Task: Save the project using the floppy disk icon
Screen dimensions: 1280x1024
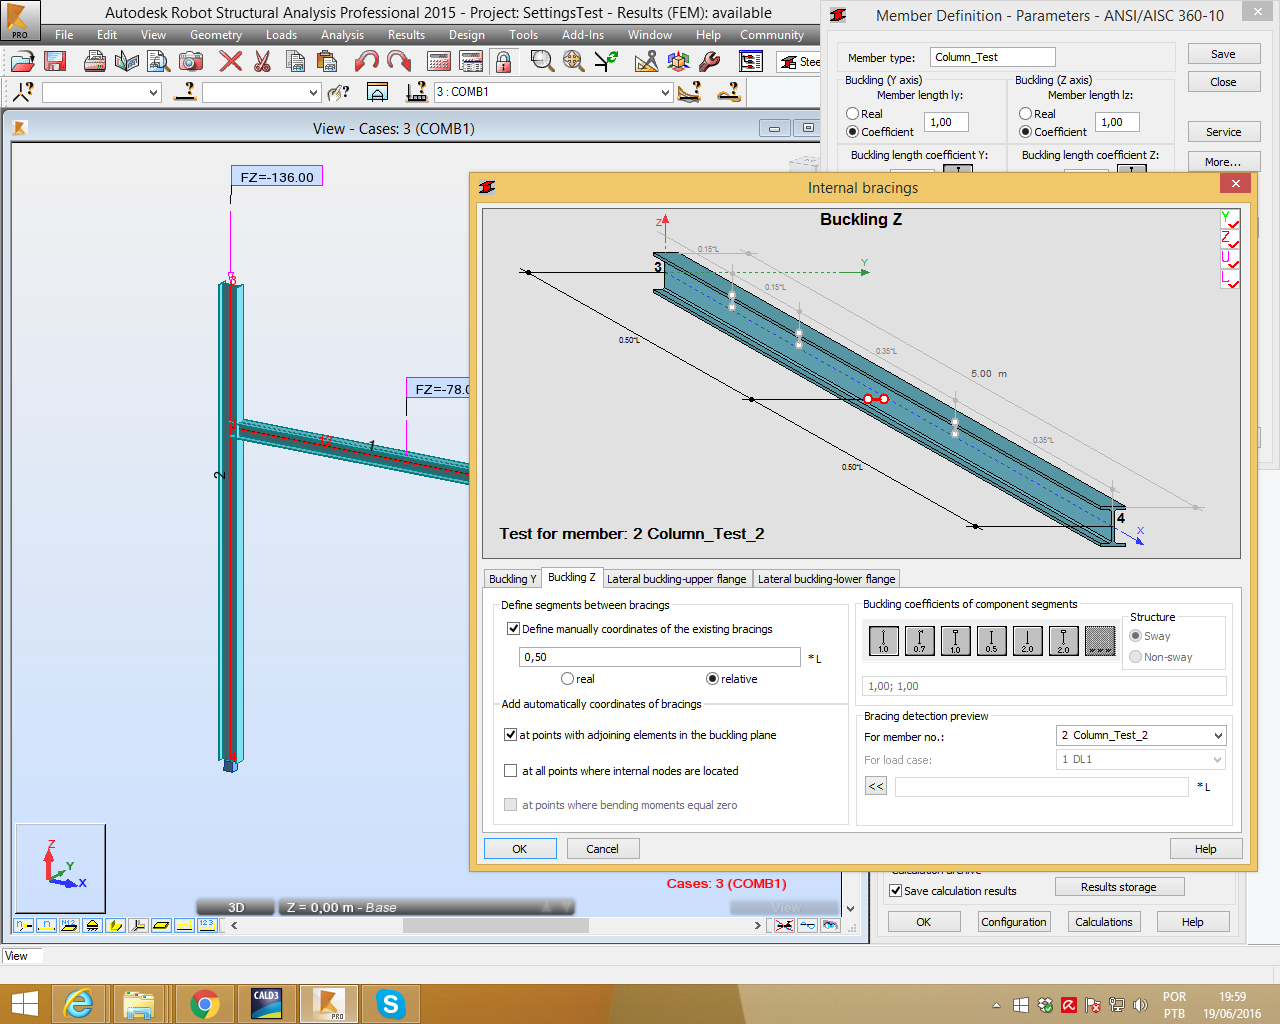Action: (x=55, y=62)
